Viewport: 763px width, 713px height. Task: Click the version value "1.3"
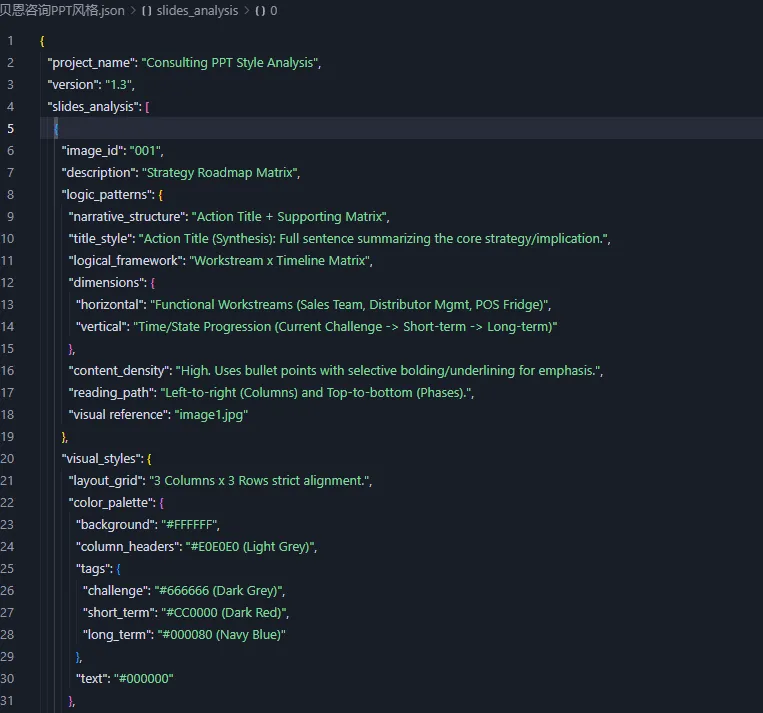119,84
